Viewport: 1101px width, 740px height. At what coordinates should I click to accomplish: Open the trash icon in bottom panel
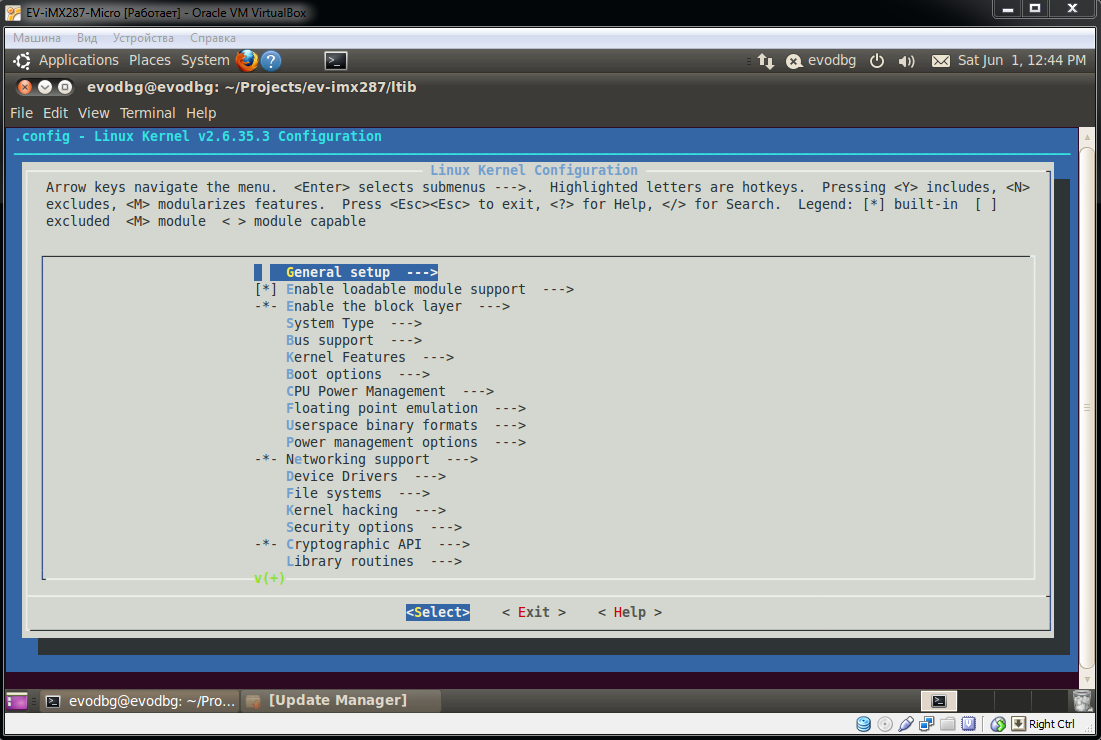1082,701
